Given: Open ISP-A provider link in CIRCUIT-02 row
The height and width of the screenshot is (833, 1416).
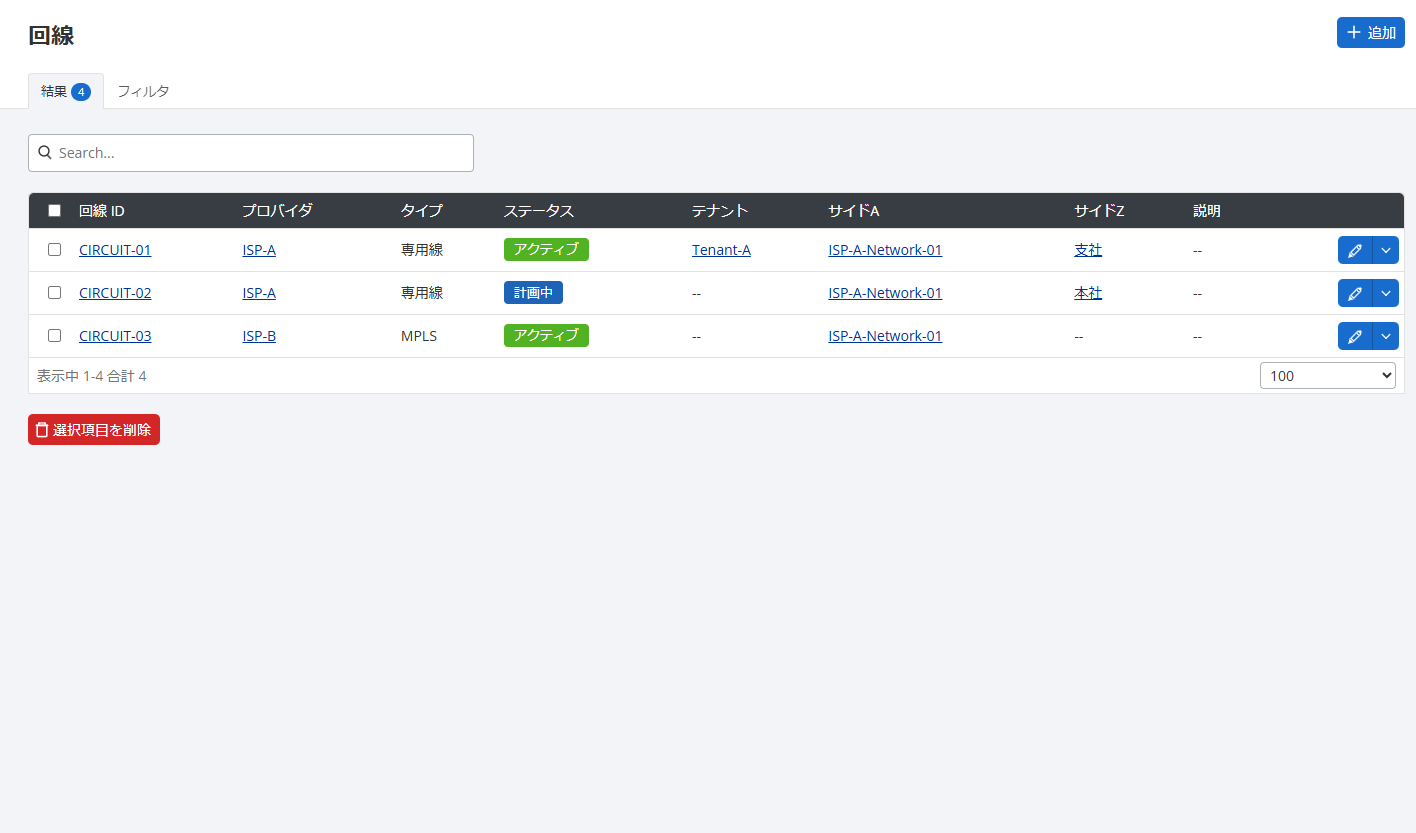Looking at the screenshot, I should point(259,293).
